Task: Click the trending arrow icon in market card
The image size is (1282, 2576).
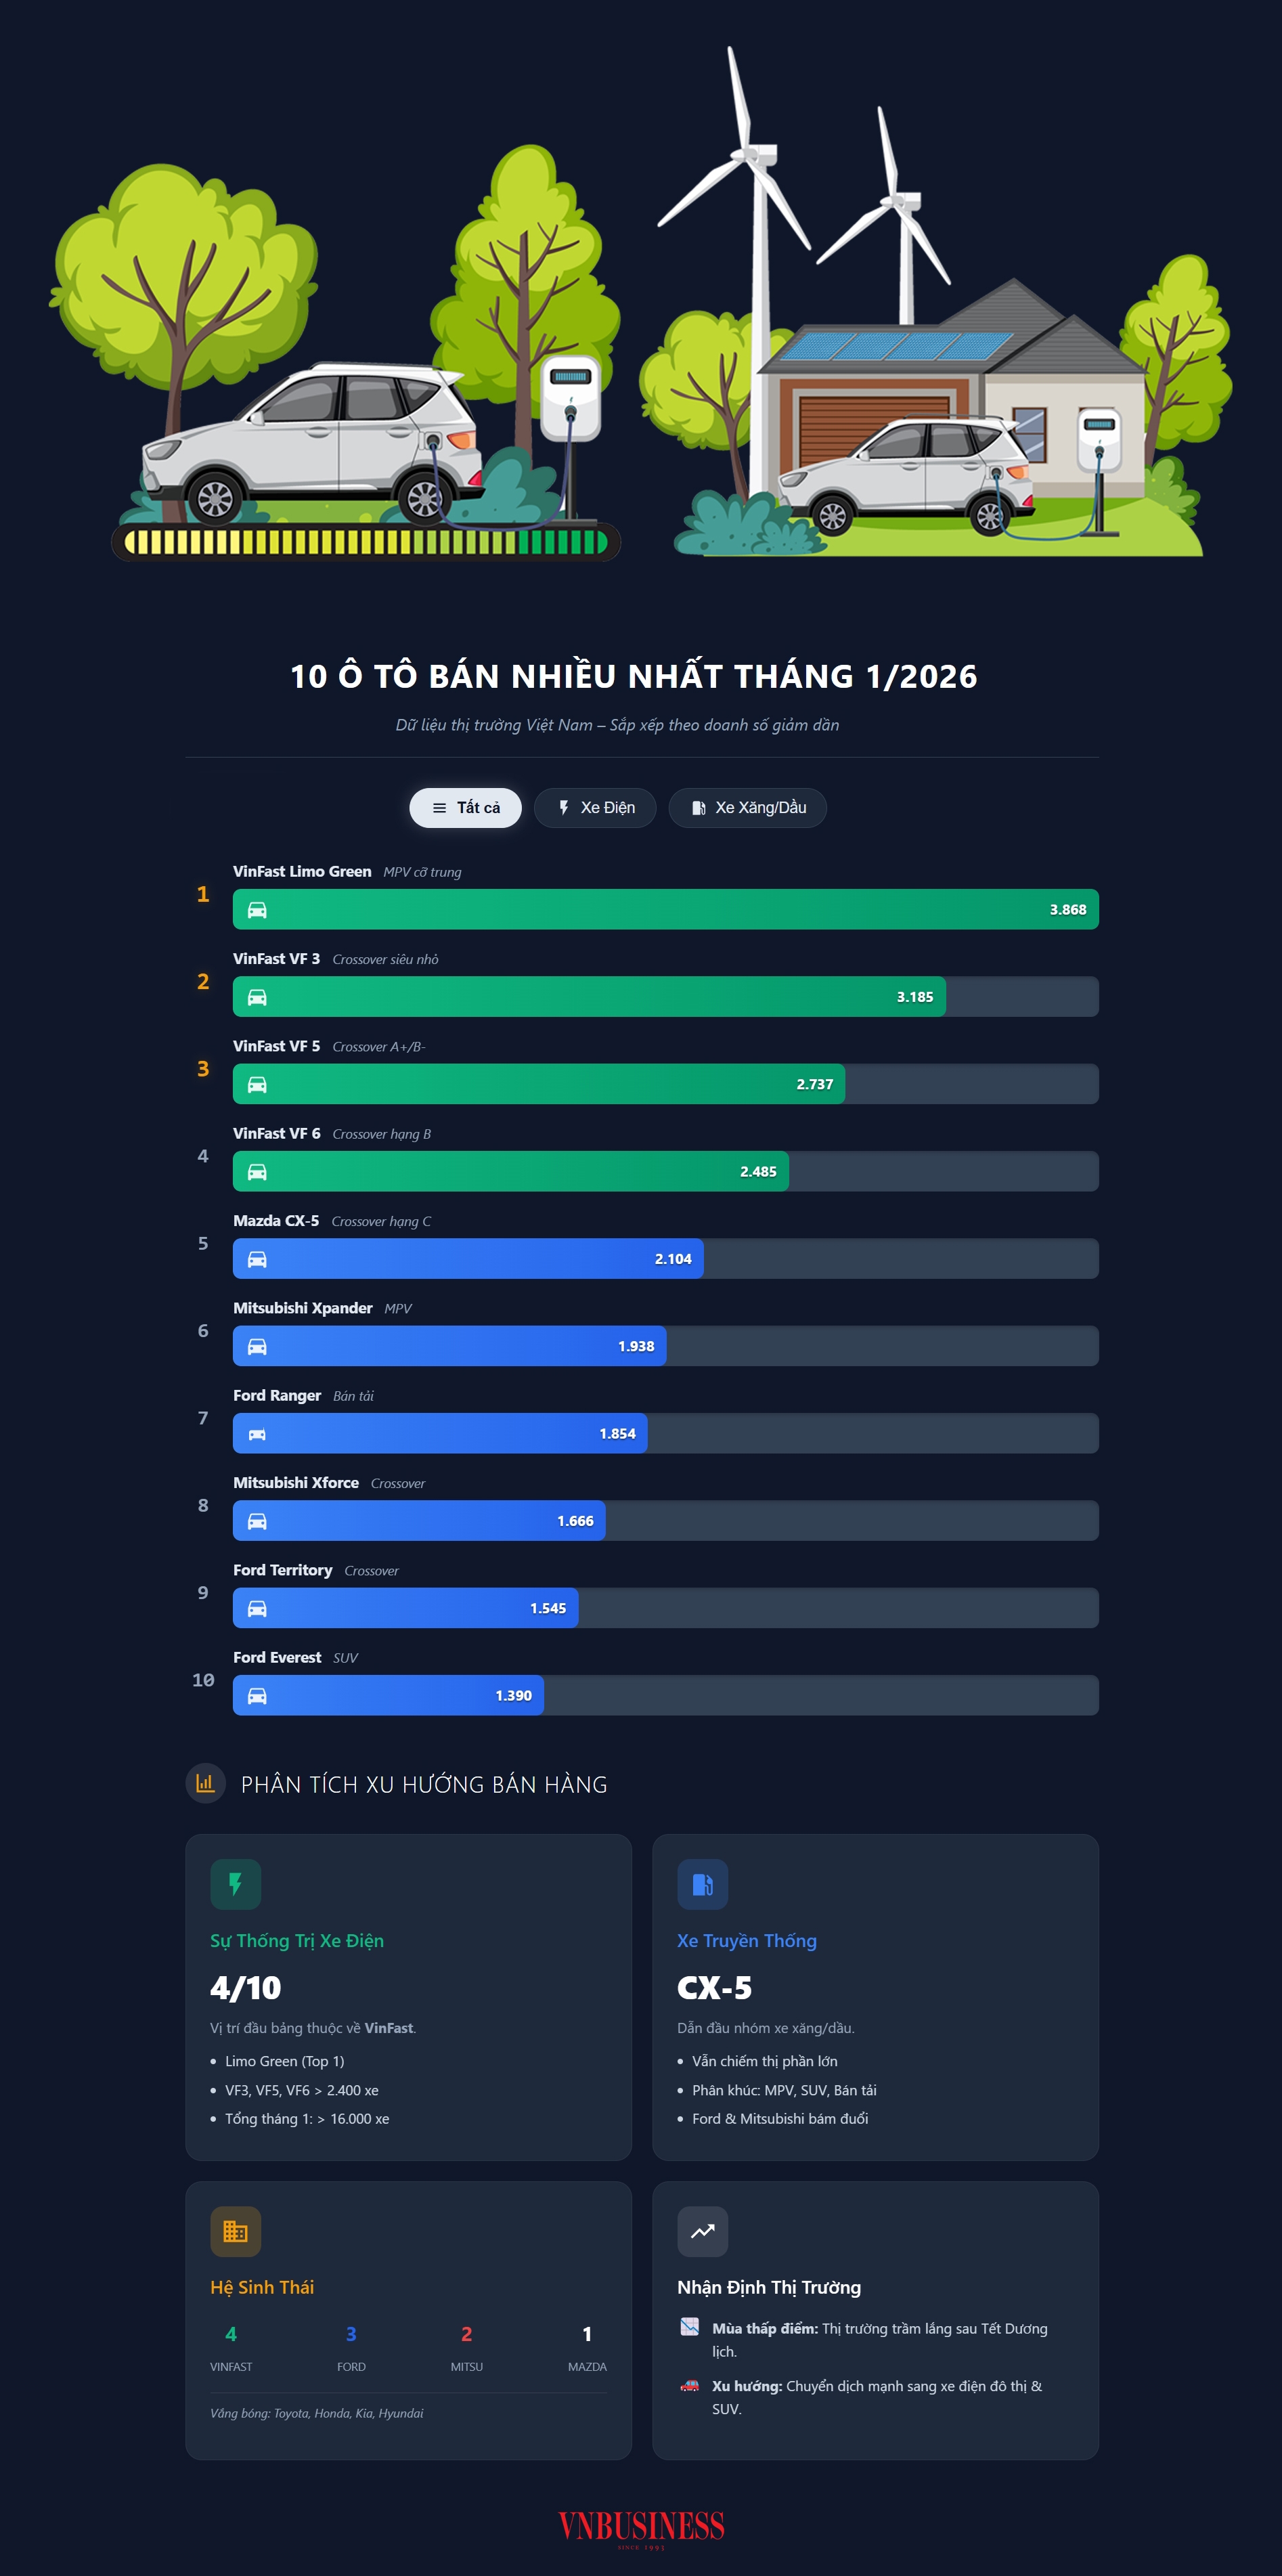Action: point(702,2231)
